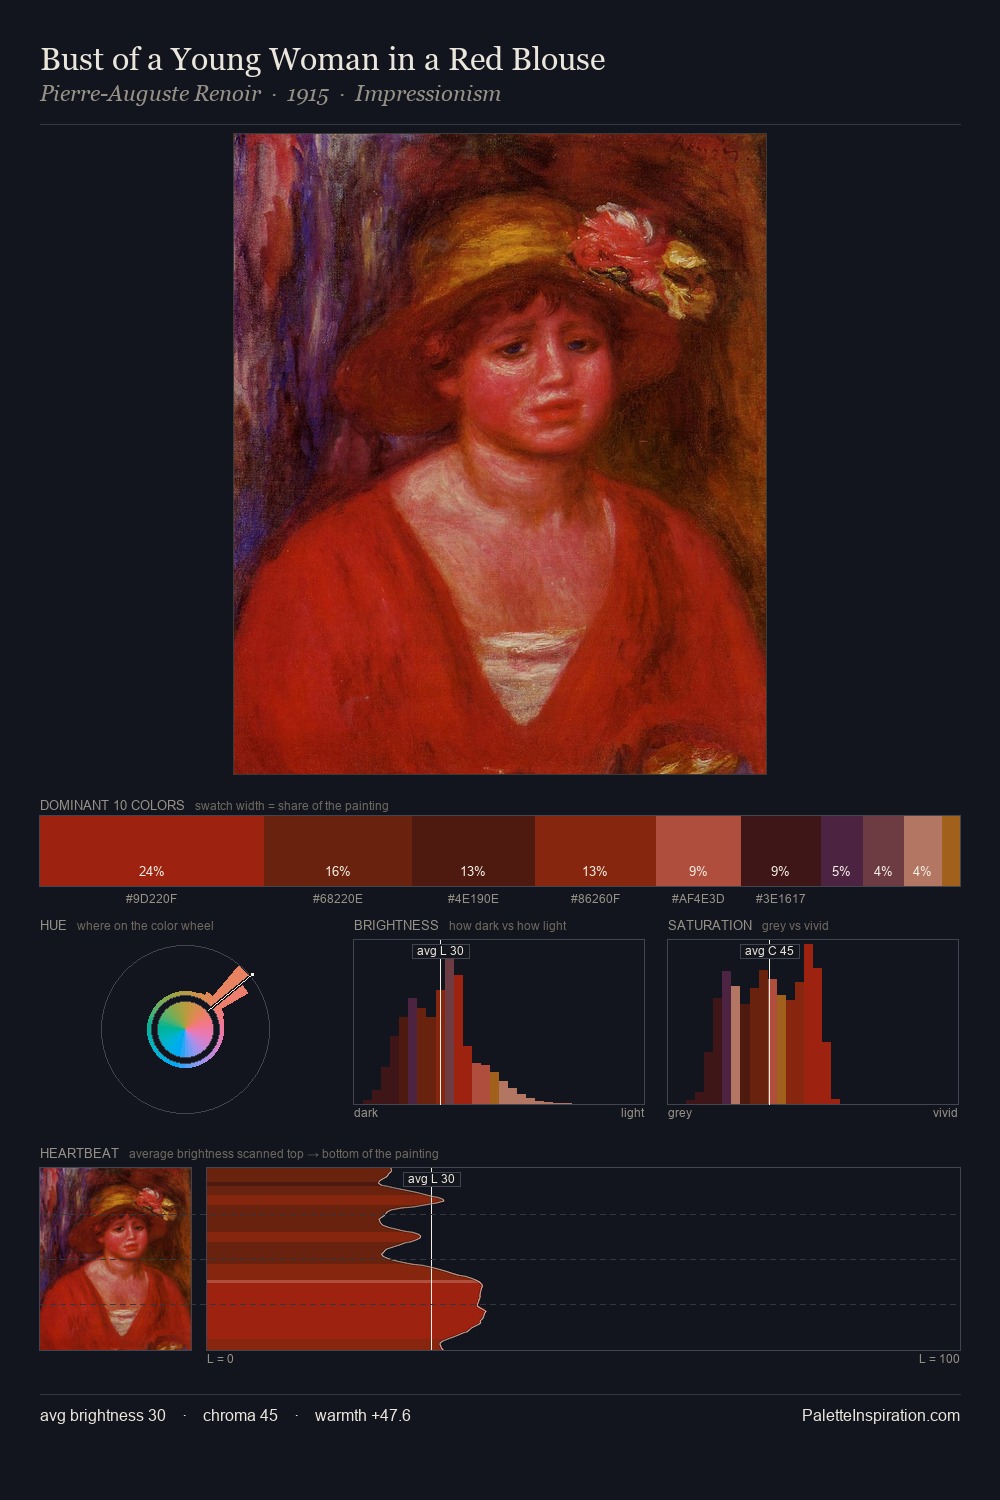
Task: Click the 4% mauve swatch
Action: [883, 851]
